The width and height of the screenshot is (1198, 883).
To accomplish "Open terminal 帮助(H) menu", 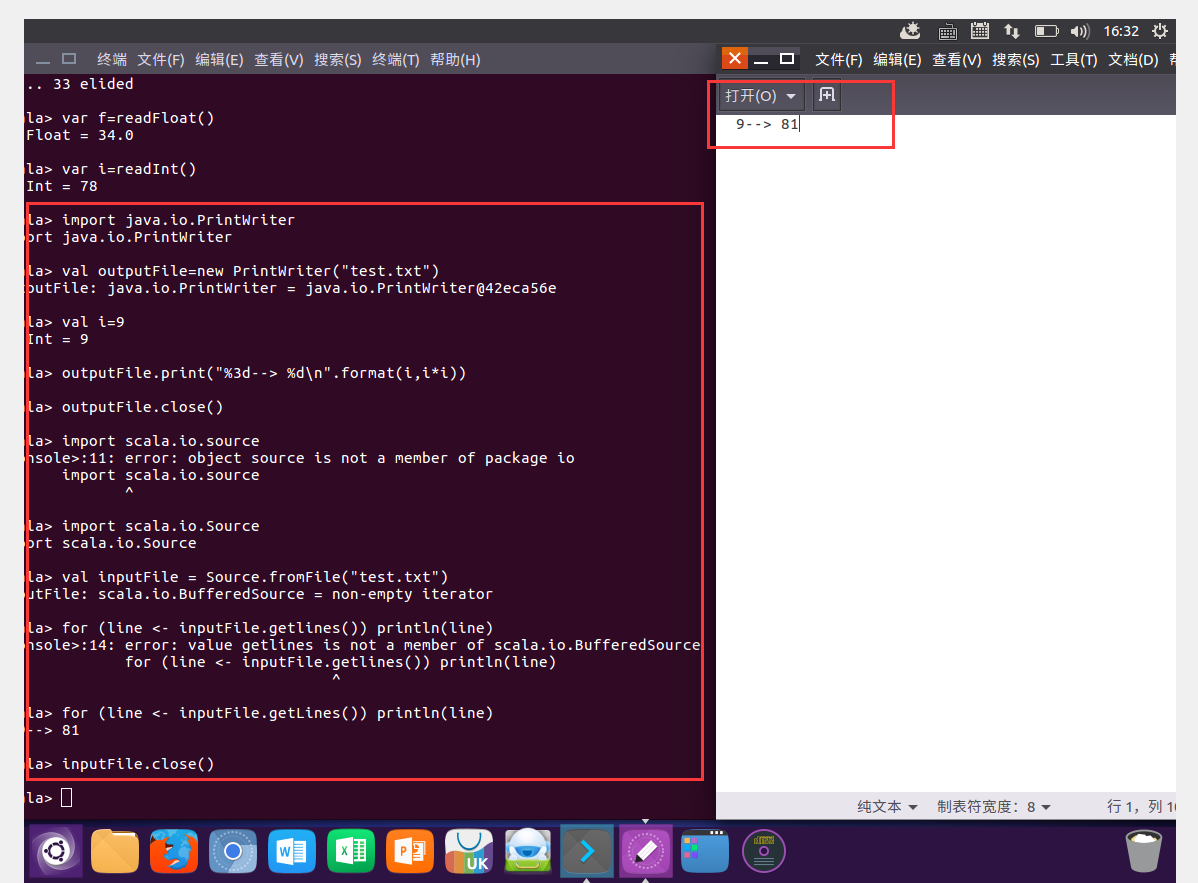I will [x=455, y=60].
